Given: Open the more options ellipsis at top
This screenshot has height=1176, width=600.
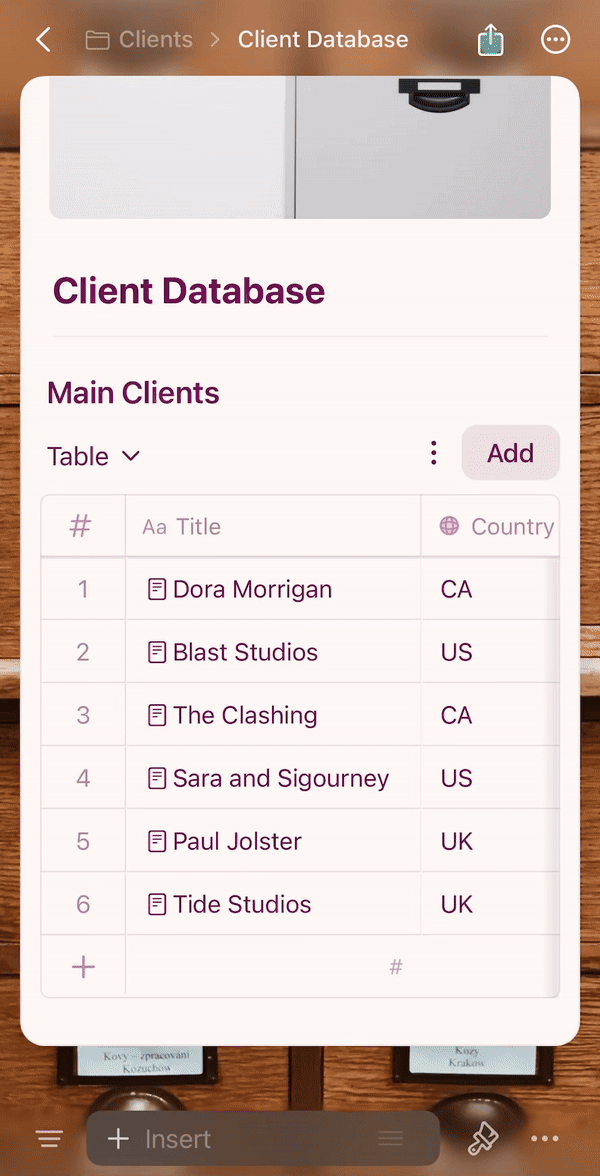Looking at the screenshot, I should tap(555, 39).
